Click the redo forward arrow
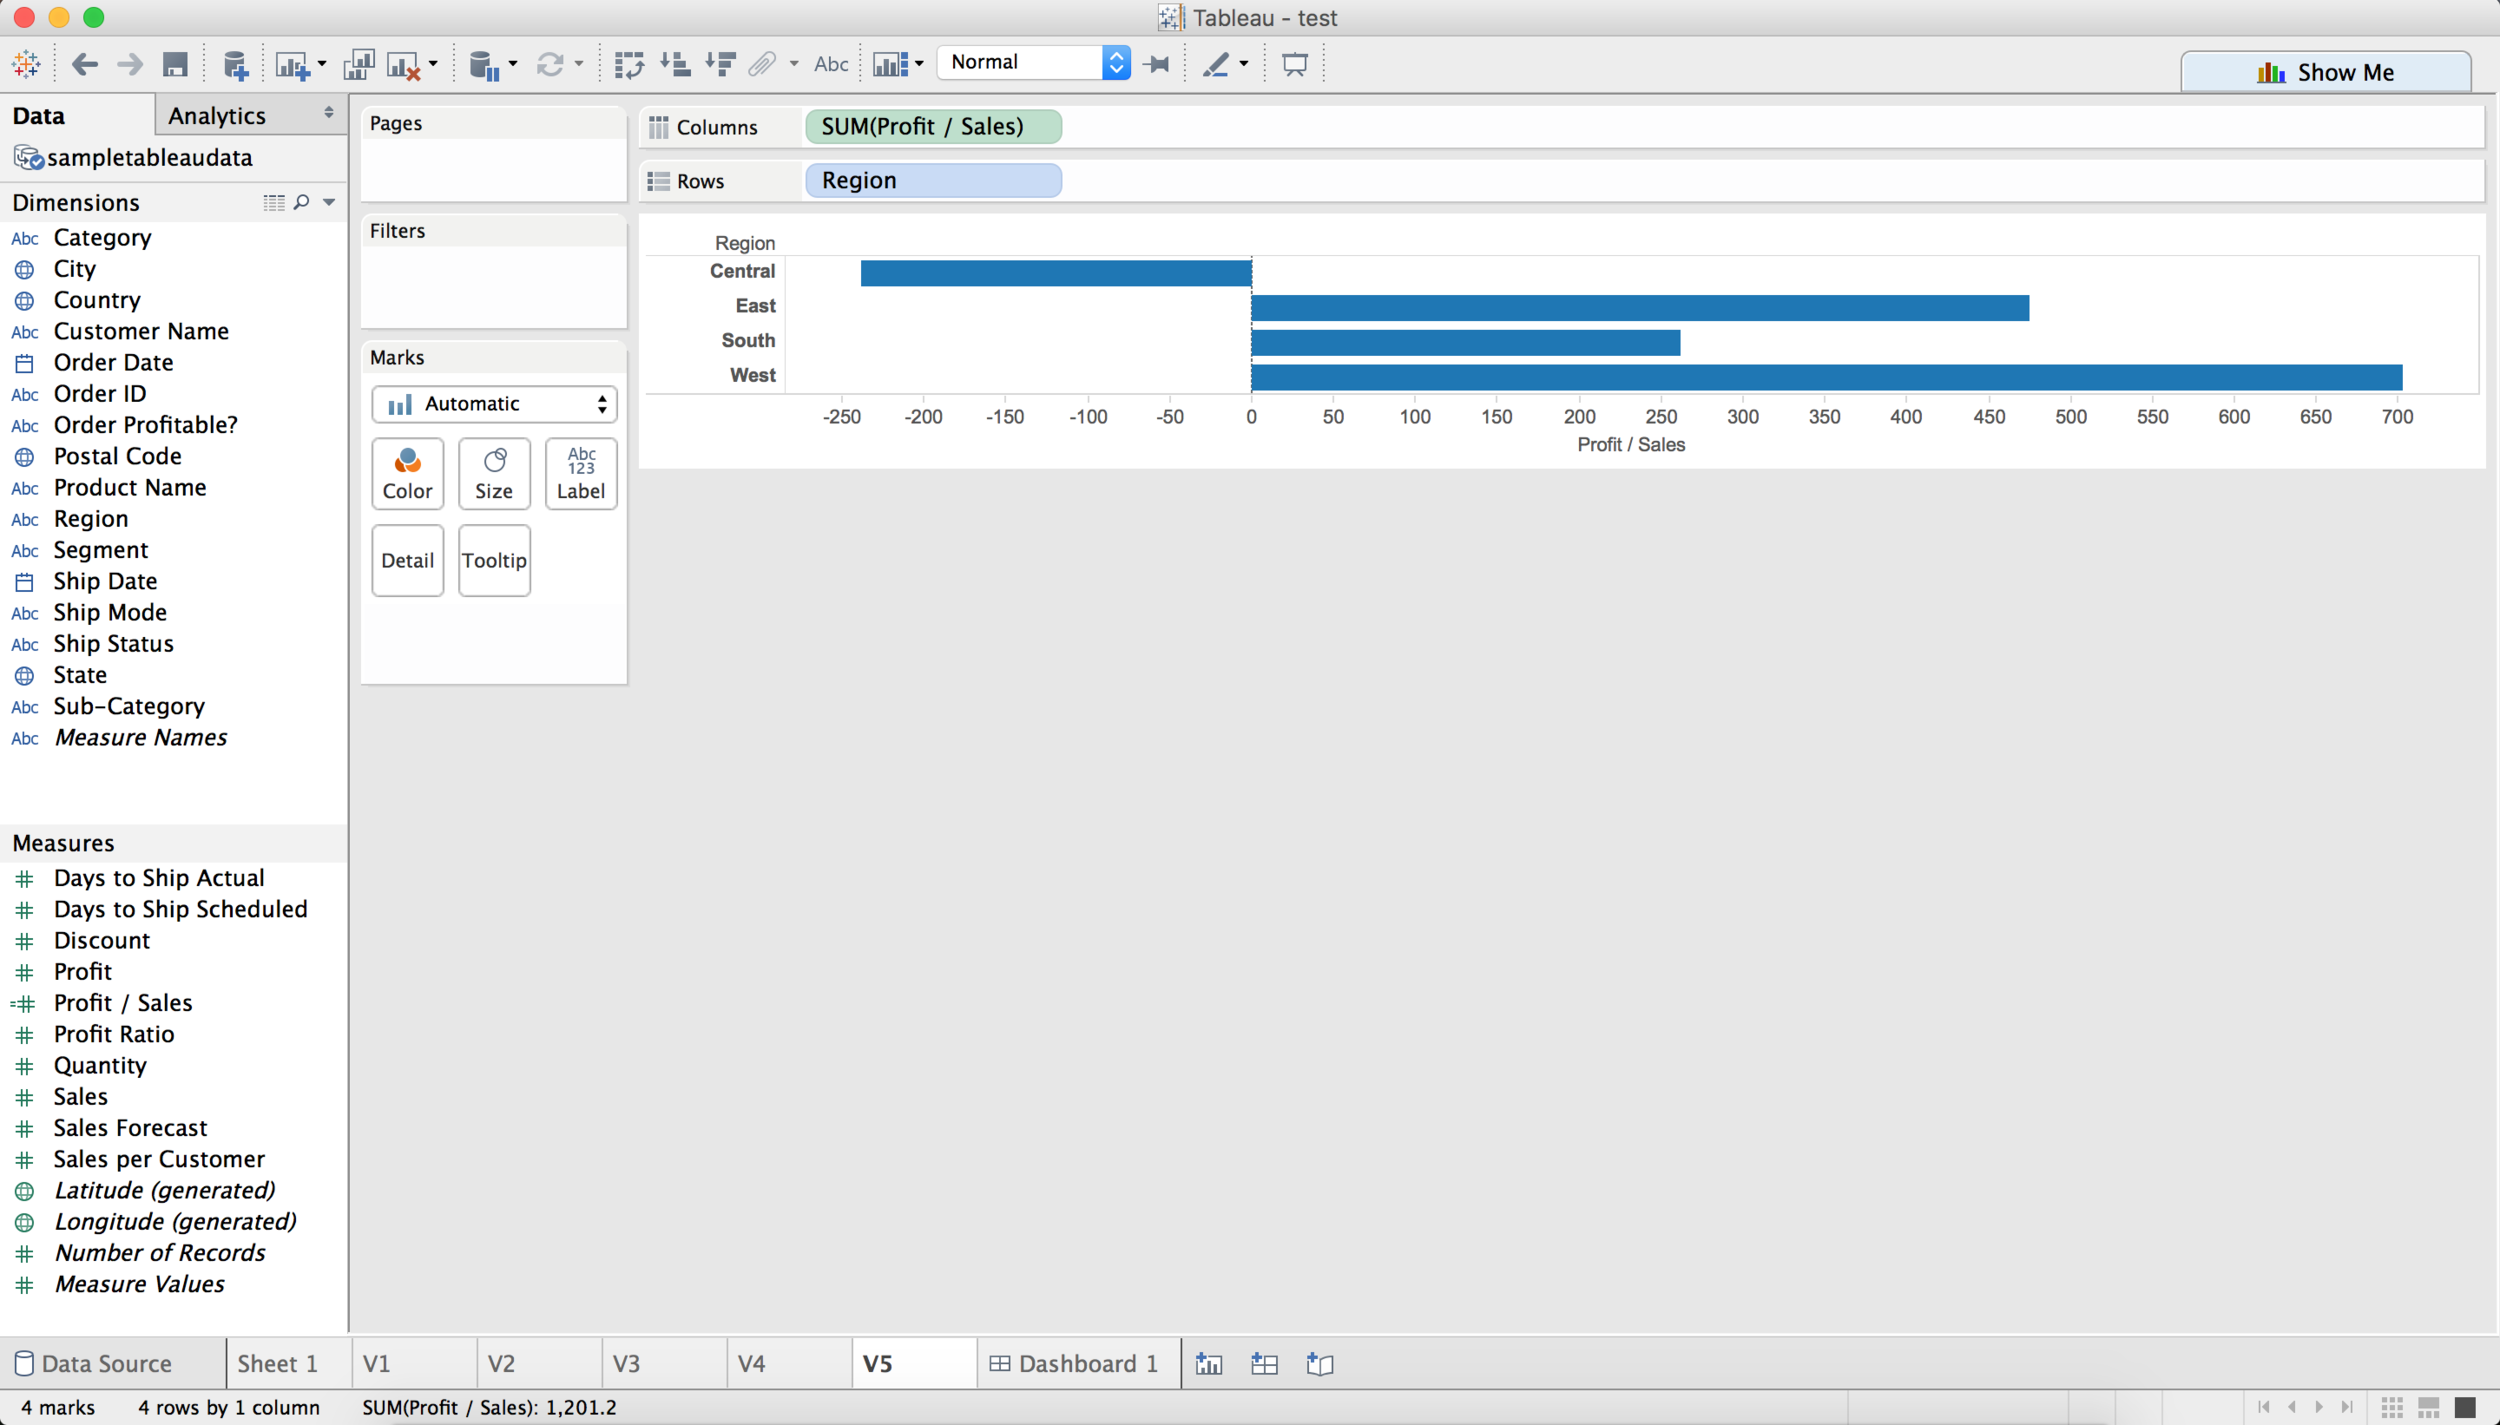Image resolution: width=2500 pixels, height=1425 pixels. (x=130, y=64)
